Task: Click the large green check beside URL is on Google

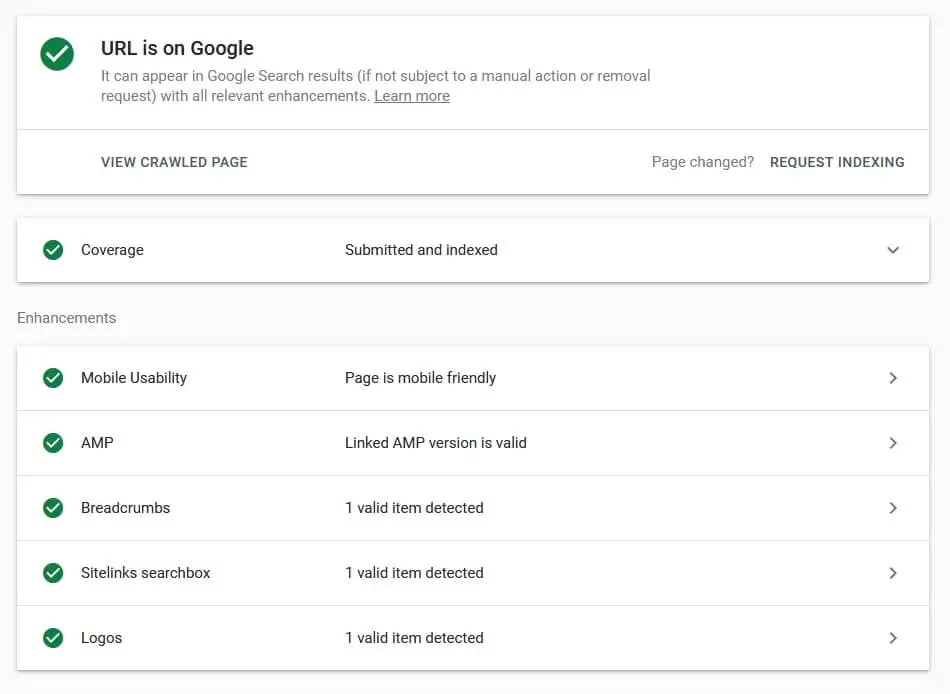Action: click(x=57, y=54)
